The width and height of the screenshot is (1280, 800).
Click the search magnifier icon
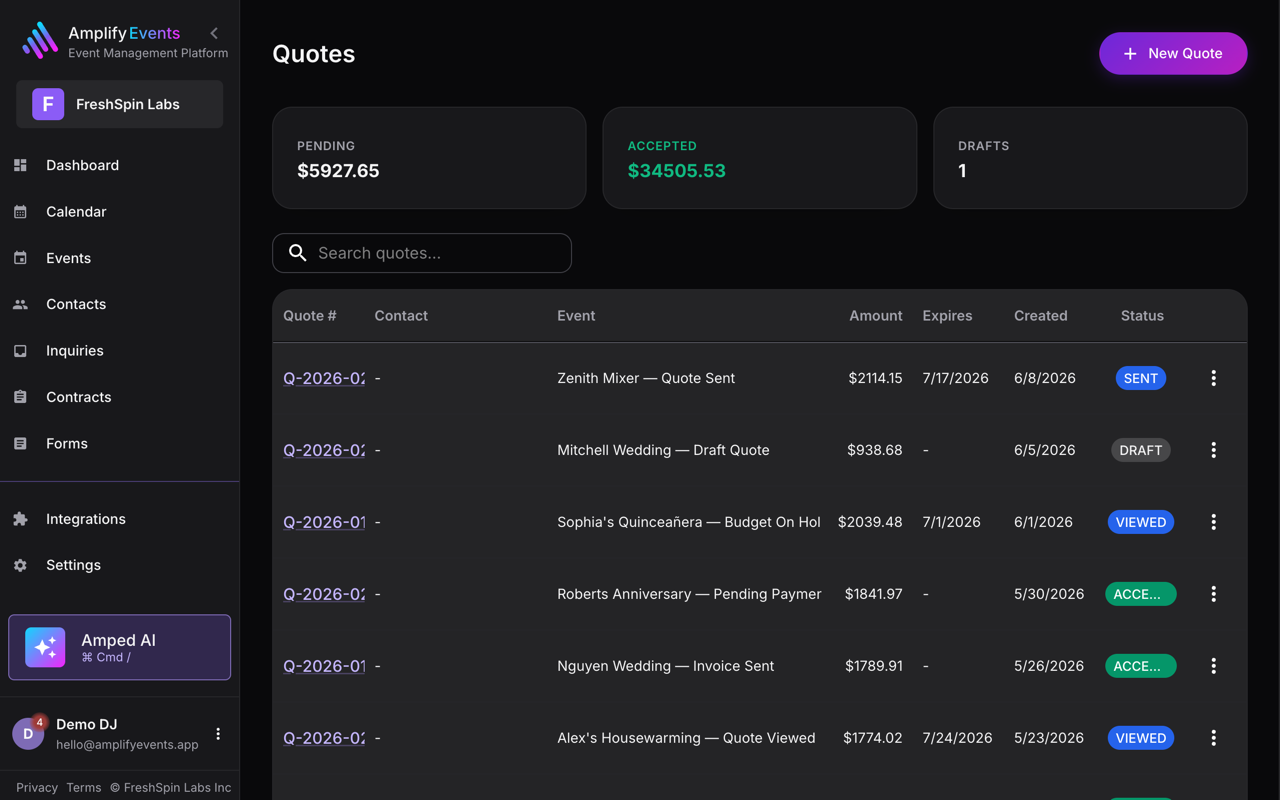297,253
